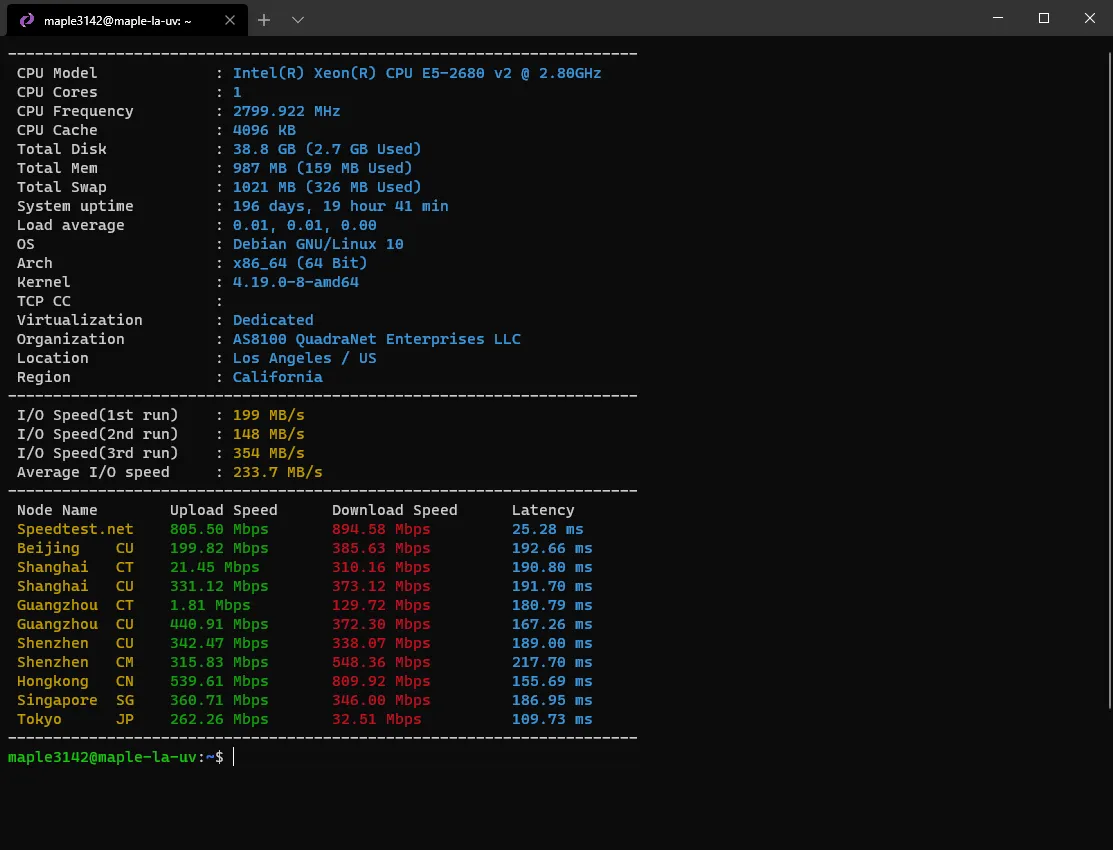Click the command prompt input line
The height and width of the screenshot is (850, 1113).
(x=115, y=757)
